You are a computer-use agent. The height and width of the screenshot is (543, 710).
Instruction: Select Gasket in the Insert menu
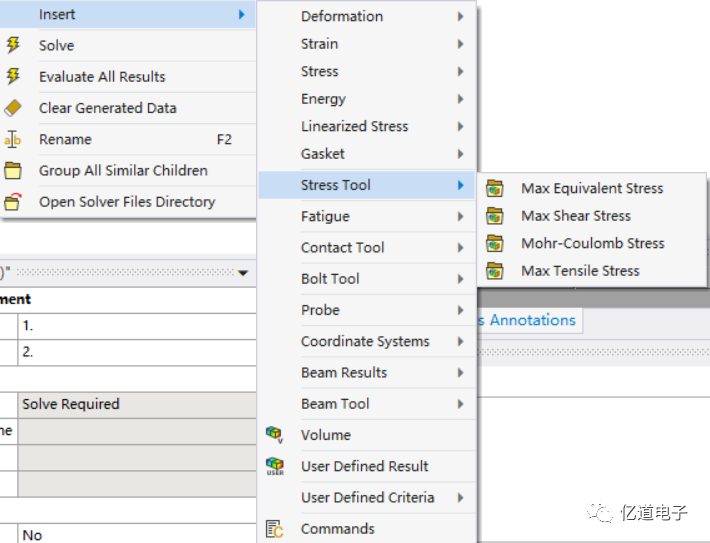pyautogui.click(x=367, y=154)
